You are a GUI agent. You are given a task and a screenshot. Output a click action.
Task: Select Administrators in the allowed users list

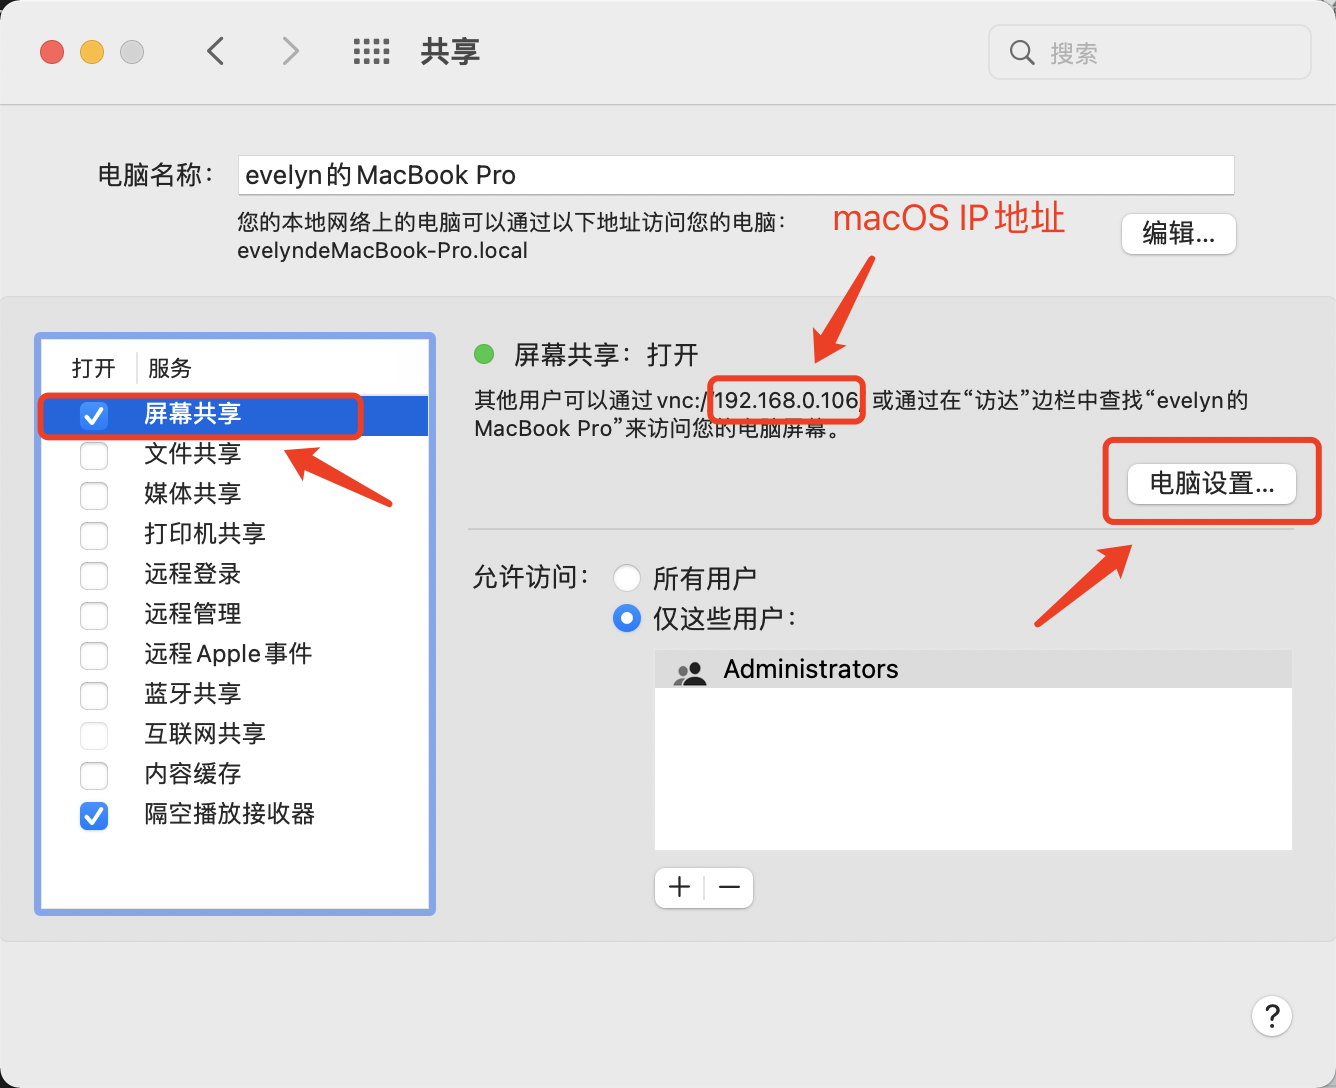(810, 669)
